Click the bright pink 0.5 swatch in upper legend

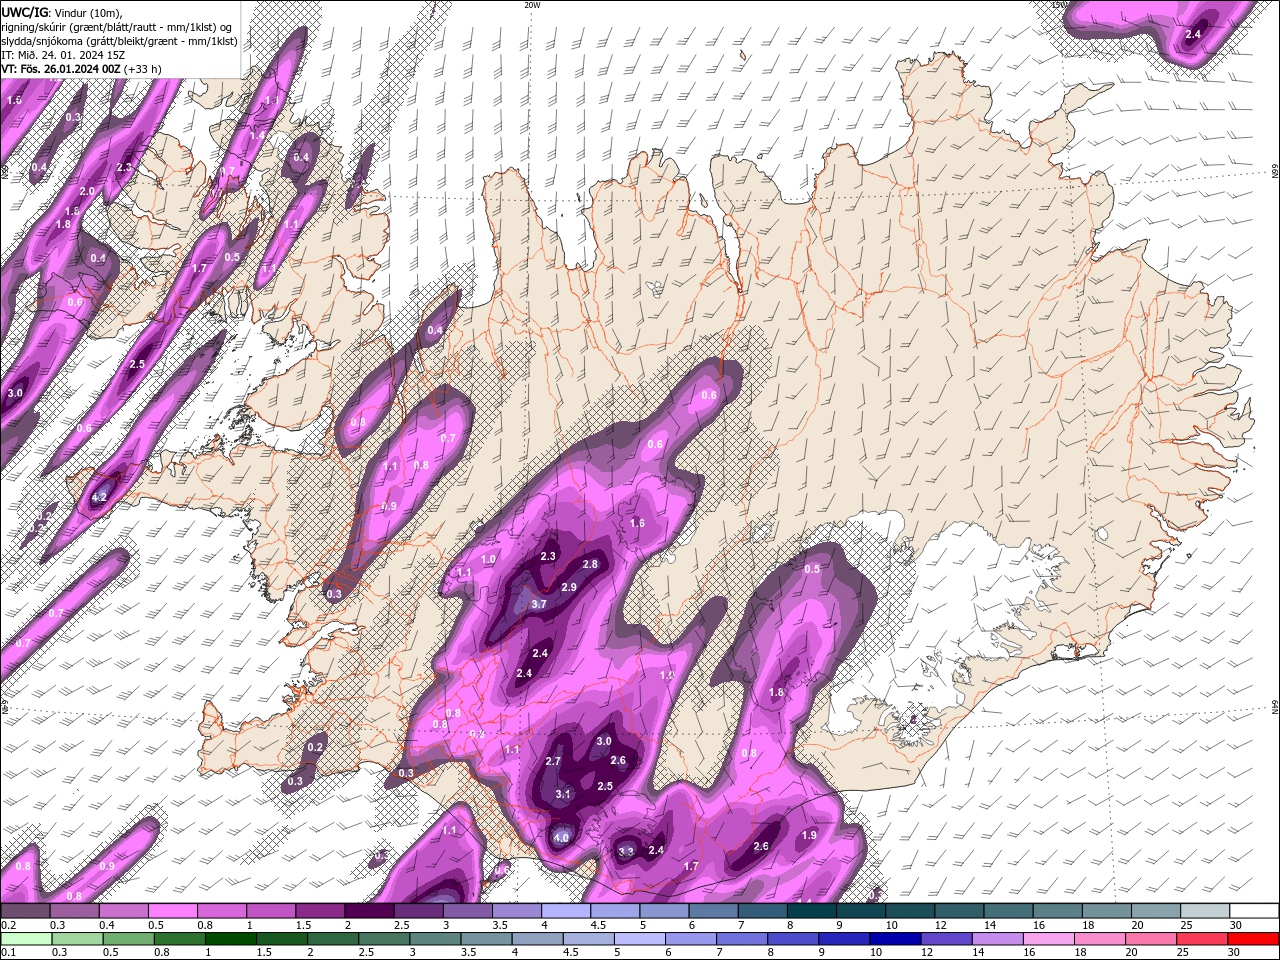[x=172, y=911]
